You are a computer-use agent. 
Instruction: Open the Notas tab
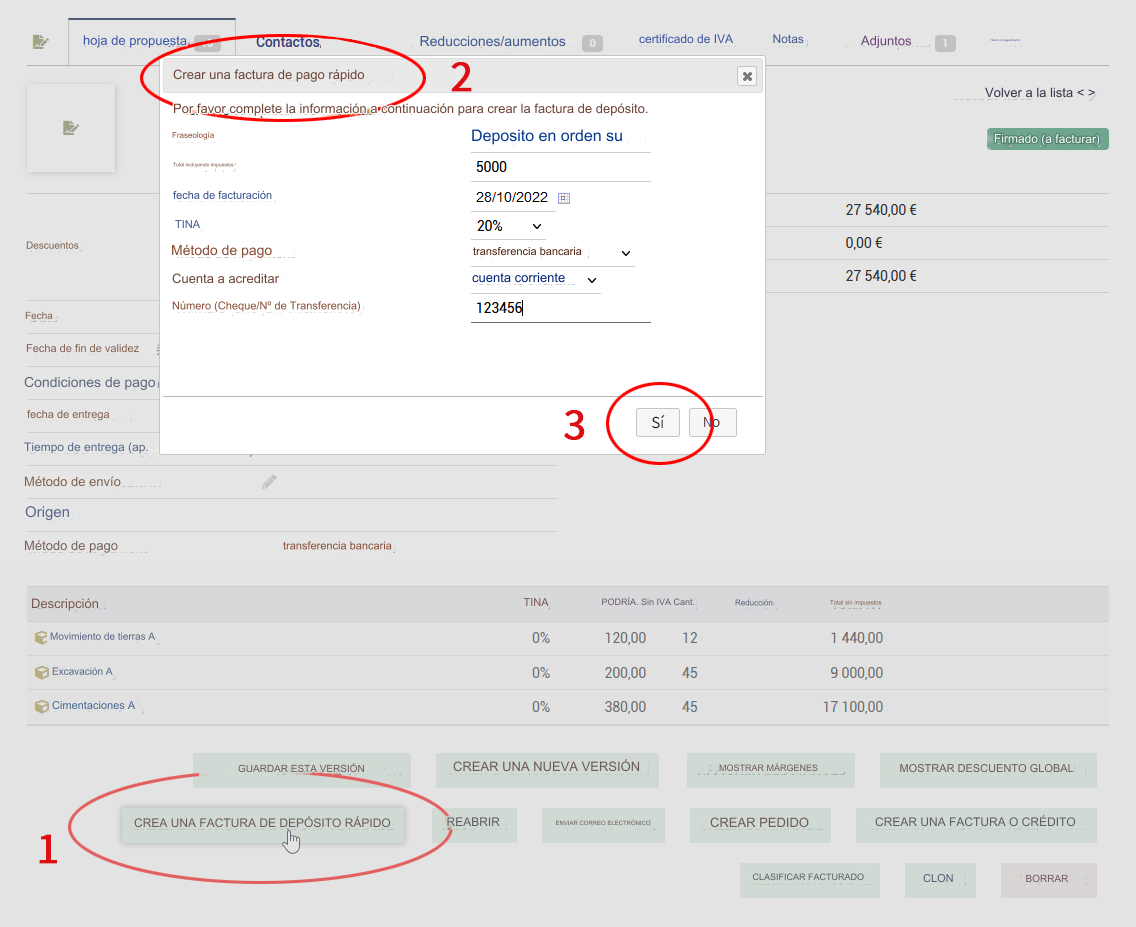click(788, 39)
